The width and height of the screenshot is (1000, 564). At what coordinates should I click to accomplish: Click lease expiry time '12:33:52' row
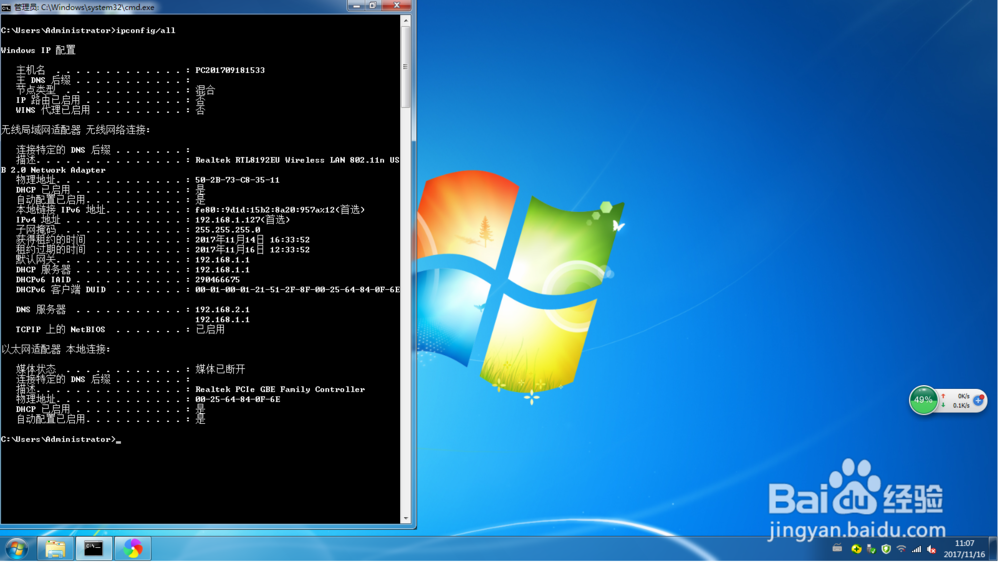tap(253, 250)
